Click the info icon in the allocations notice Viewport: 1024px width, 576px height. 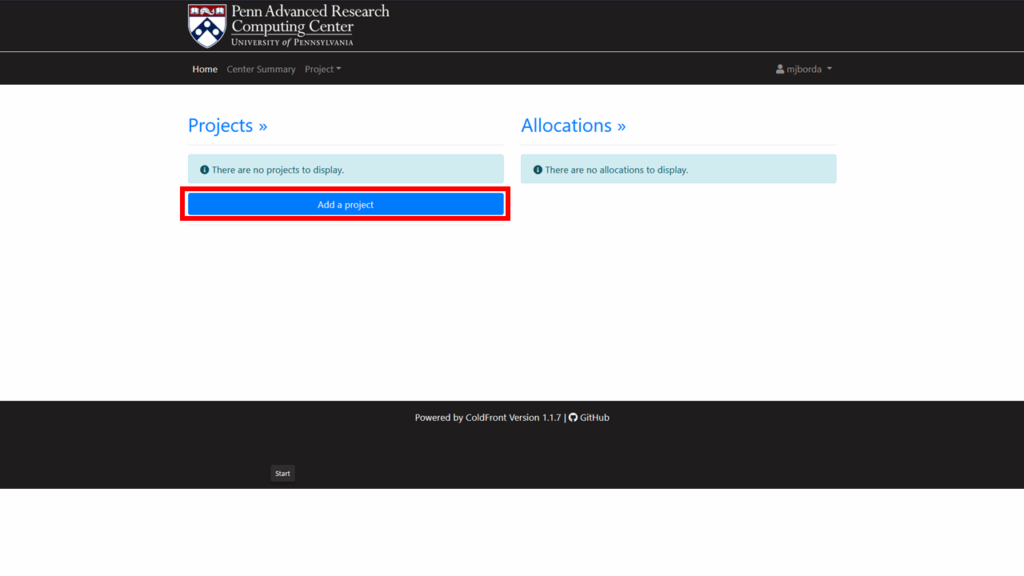click(x=537, y=170)
